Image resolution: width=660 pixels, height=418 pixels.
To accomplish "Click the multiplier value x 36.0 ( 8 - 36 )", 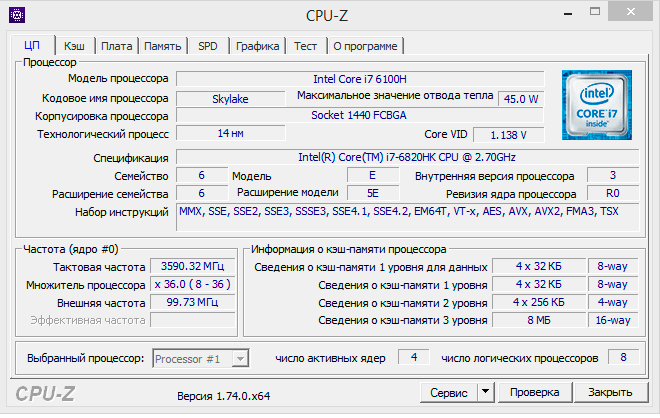I will click(192, 285).
